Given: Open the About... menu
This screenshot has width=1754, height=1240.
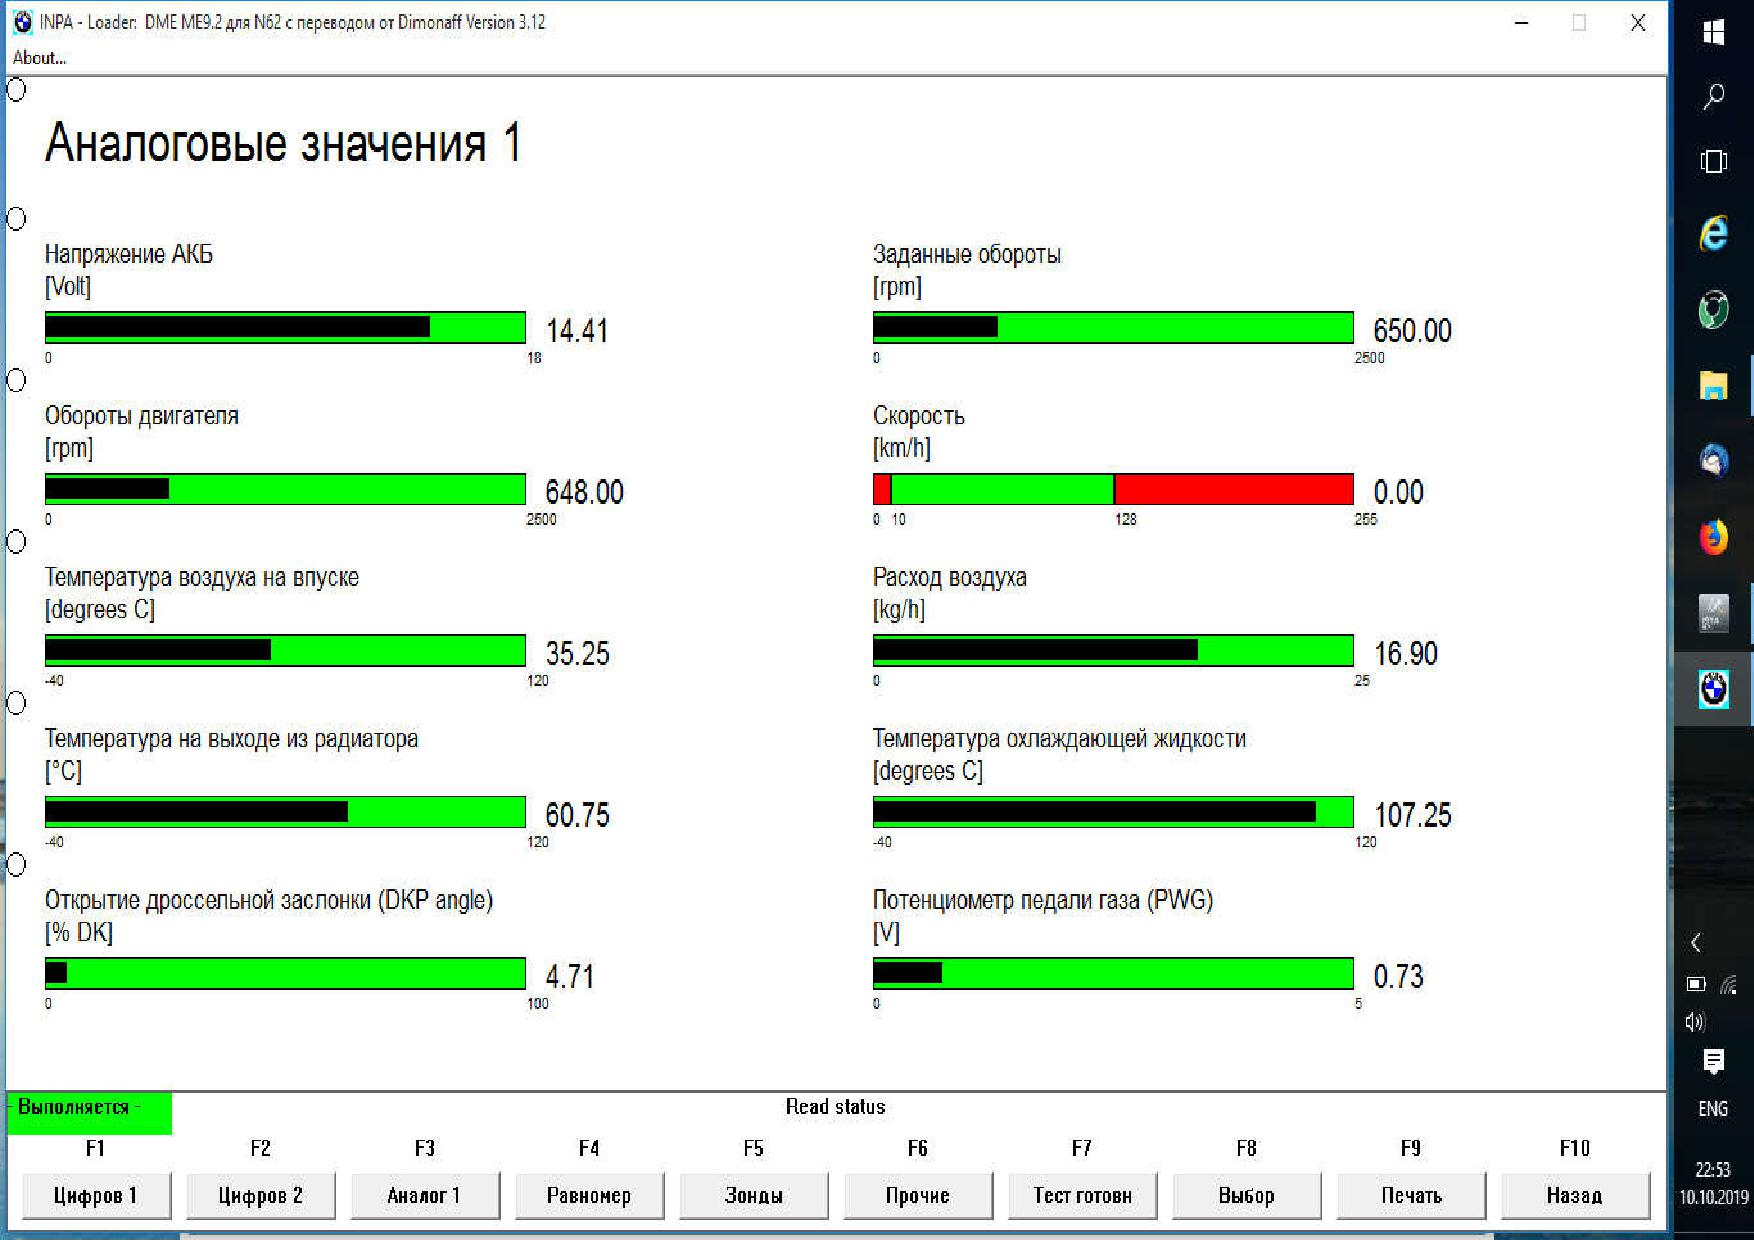Looking at the screenshot, I should [39, 58].
